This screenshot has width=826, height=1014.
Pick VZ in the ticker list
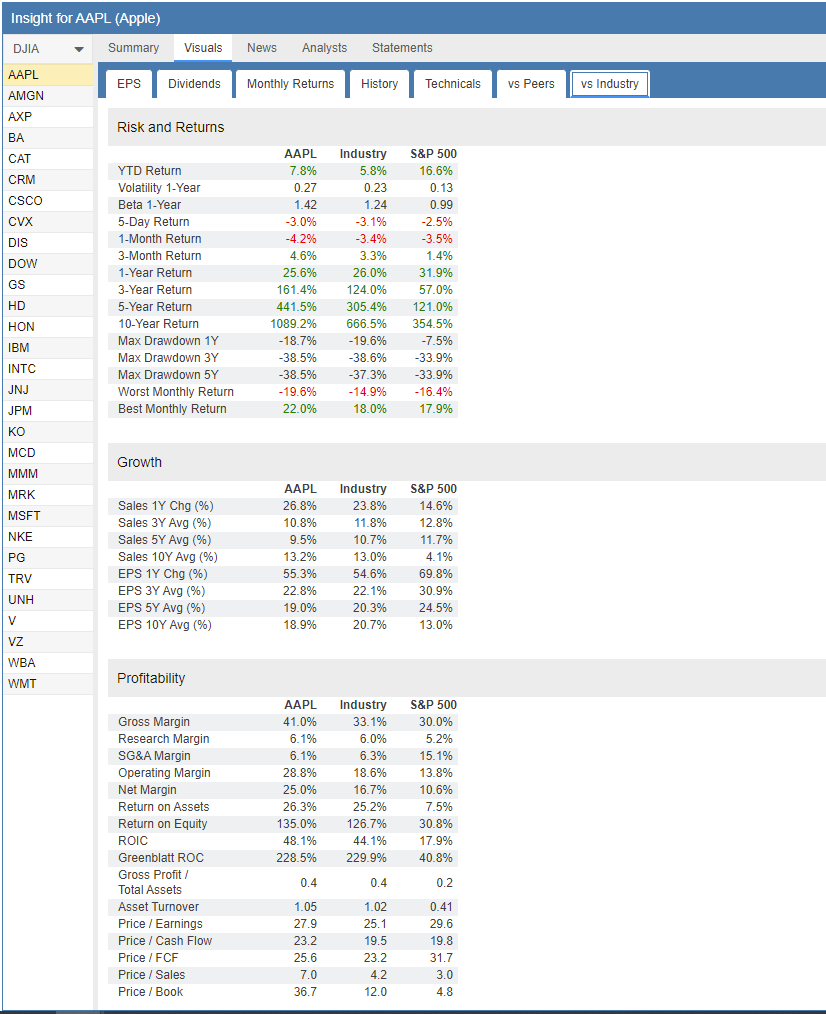pyautogui.click(x=48, y=642)
